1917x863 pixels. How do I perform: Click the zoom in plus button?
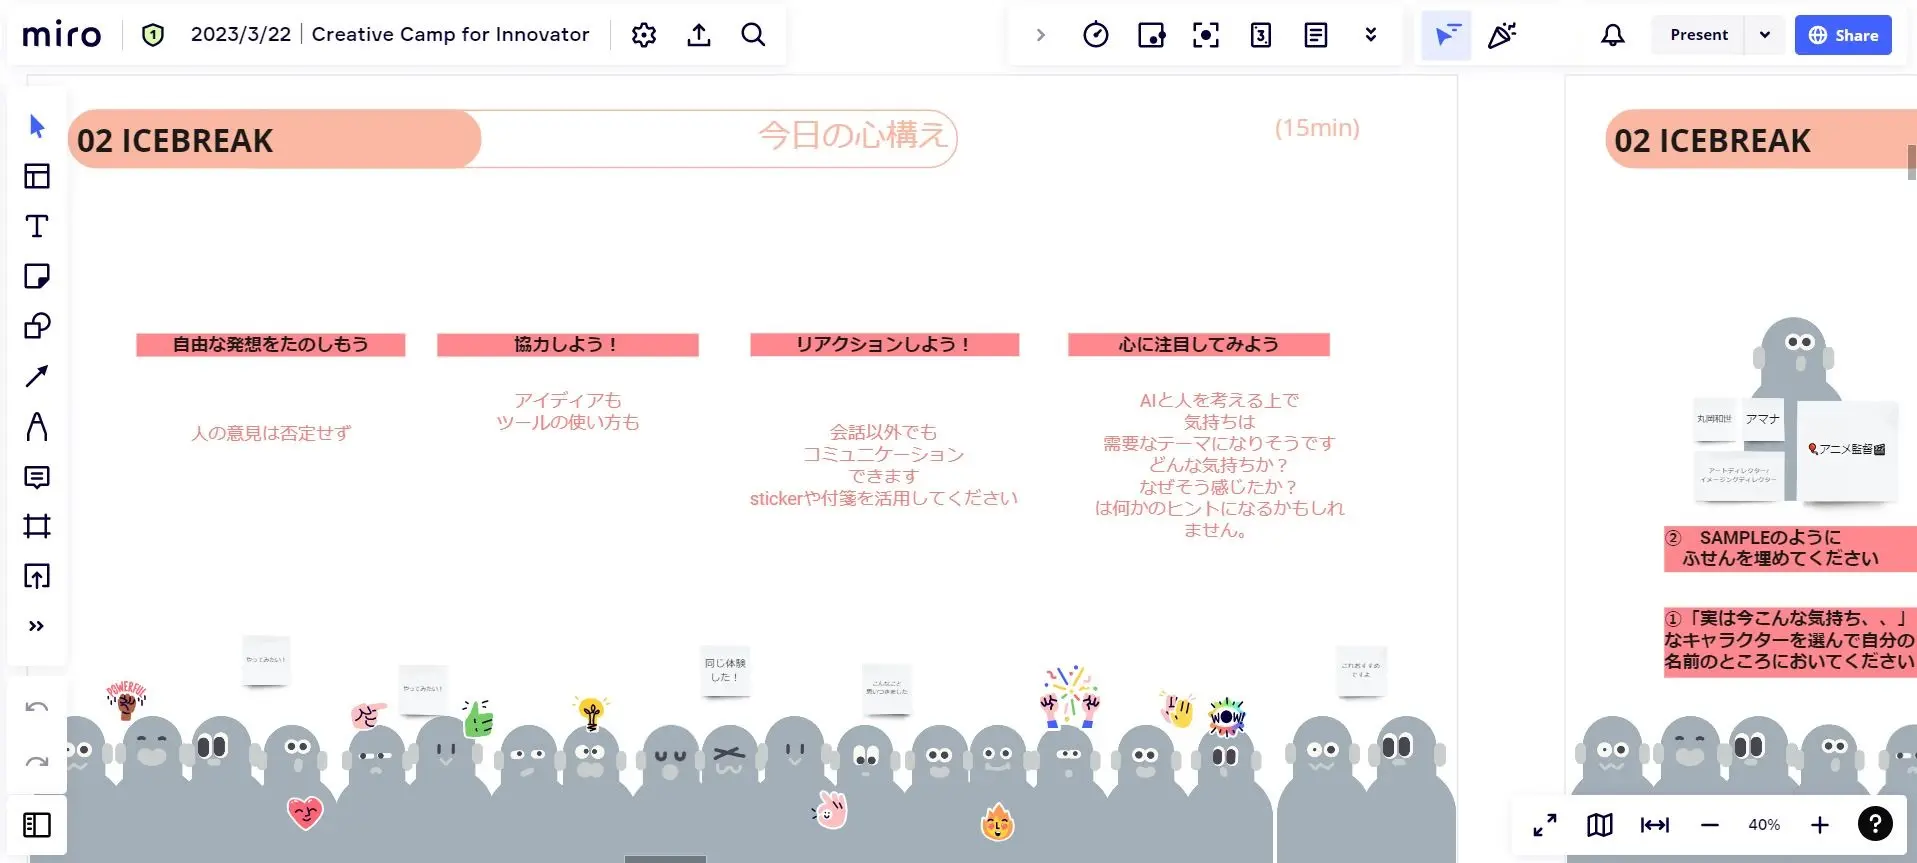pos(1820,825)
